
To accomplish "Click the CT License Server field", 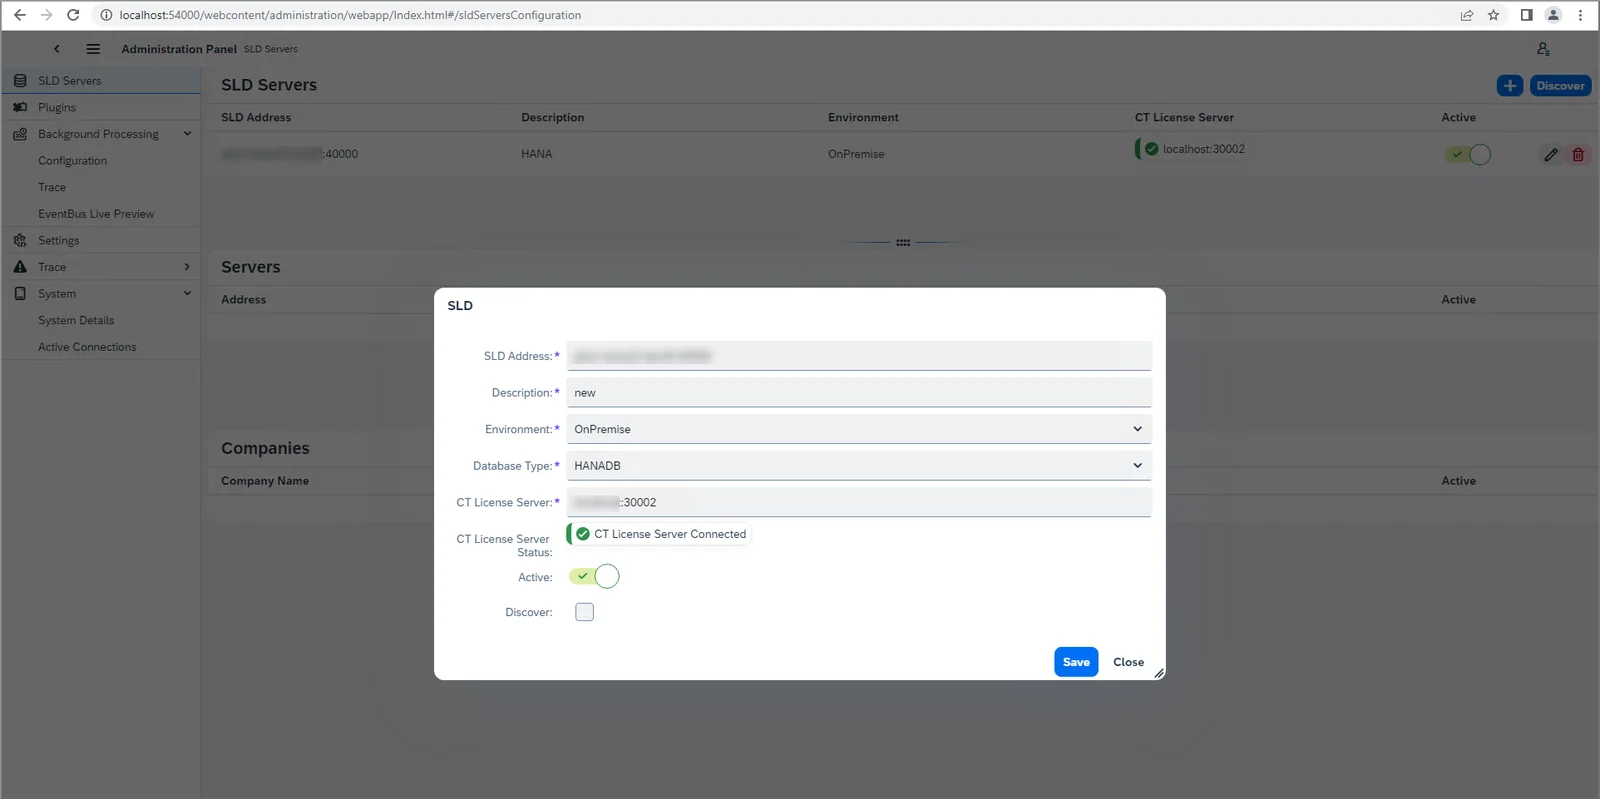I will tap(859, 502).
